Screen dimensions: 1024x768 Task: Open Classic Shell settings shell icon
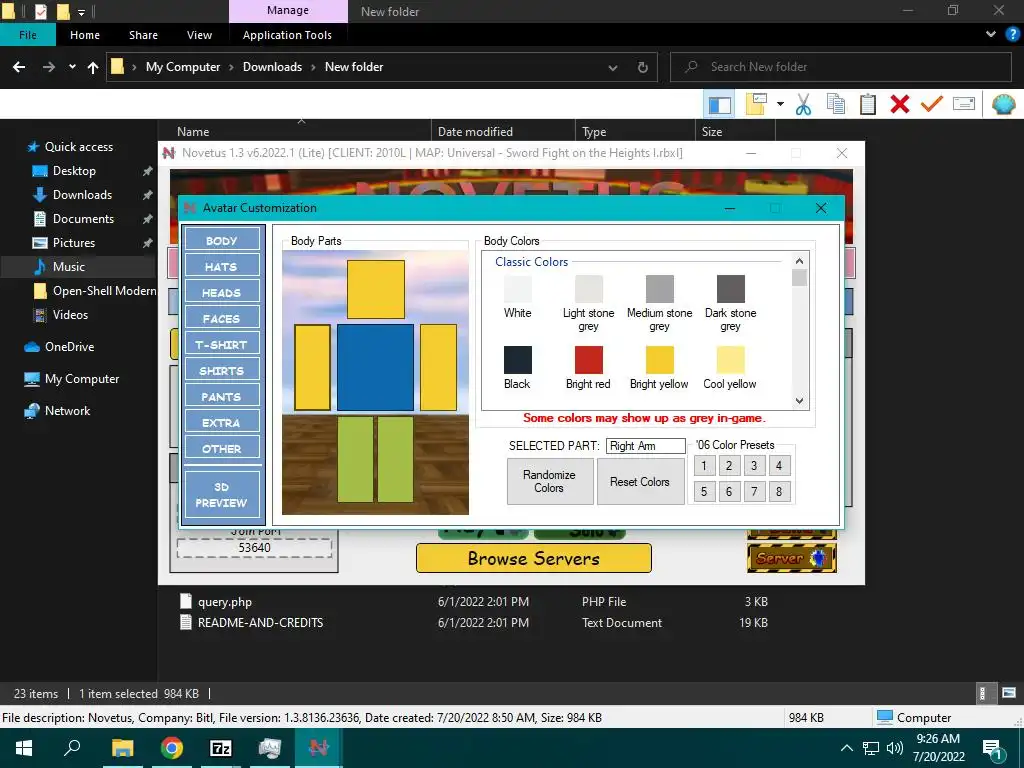1004,104
